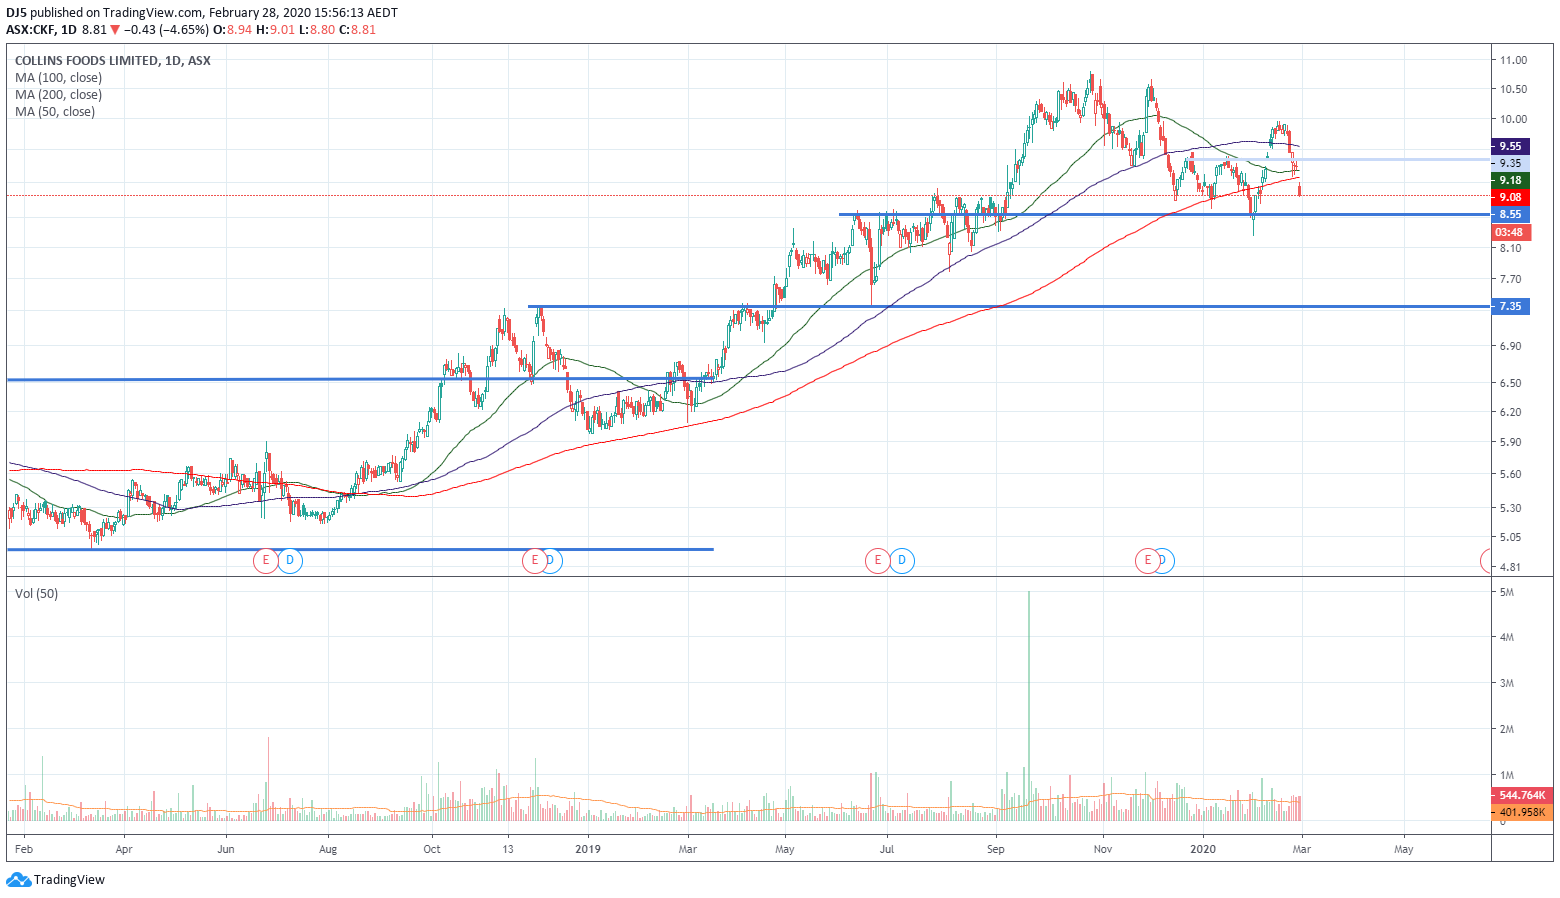Image resolution: width=1560 pixels, height=898 pixels.
Task: Click the 9.08 red price label
Action: (x=1510, y=197)
